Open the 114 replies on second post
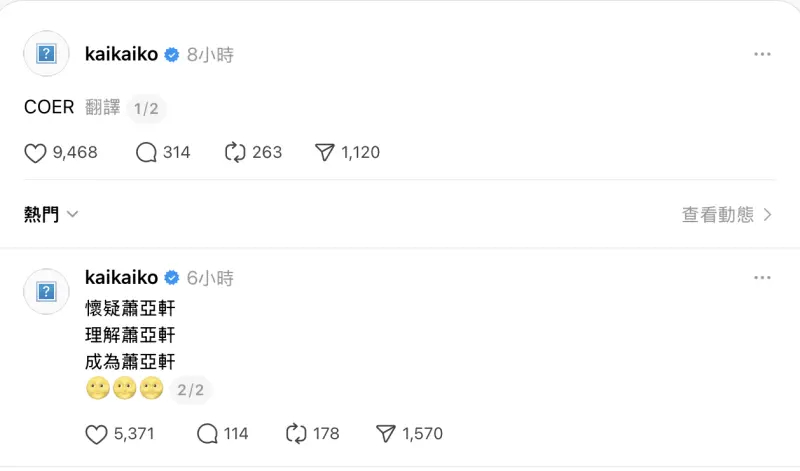The height and width of the screenshot is (471, 800). pos(208,434)
